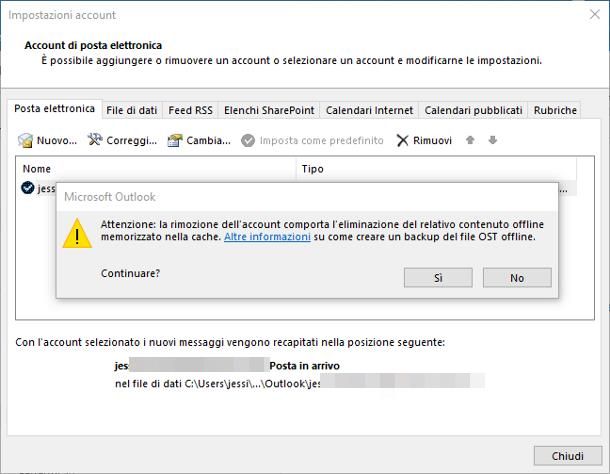Switch to the Posta elettronica tab
Screen dimensions: 610x474
tap(54, 109)
